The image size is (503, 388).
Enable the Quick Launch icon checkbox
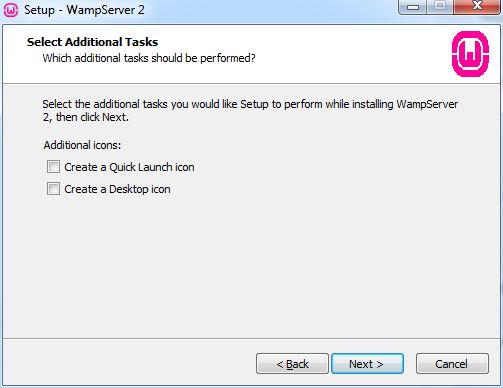(x=53, y=167)
